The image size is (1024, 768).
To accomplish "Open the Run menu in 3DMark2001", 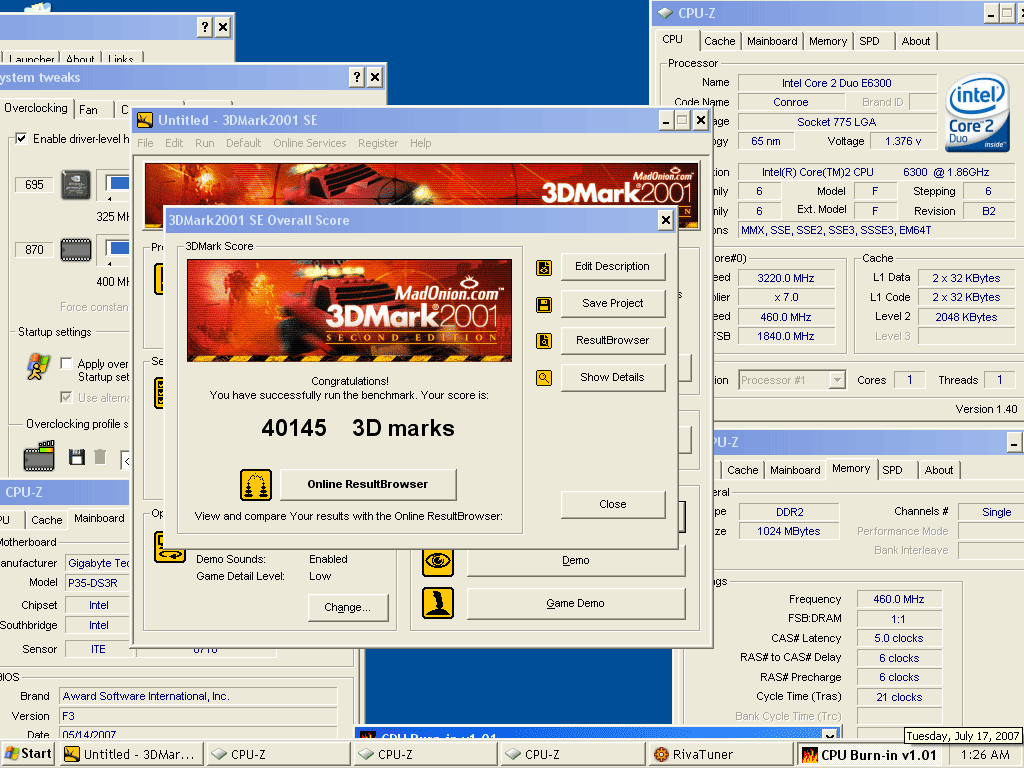I will pos(204,143).
